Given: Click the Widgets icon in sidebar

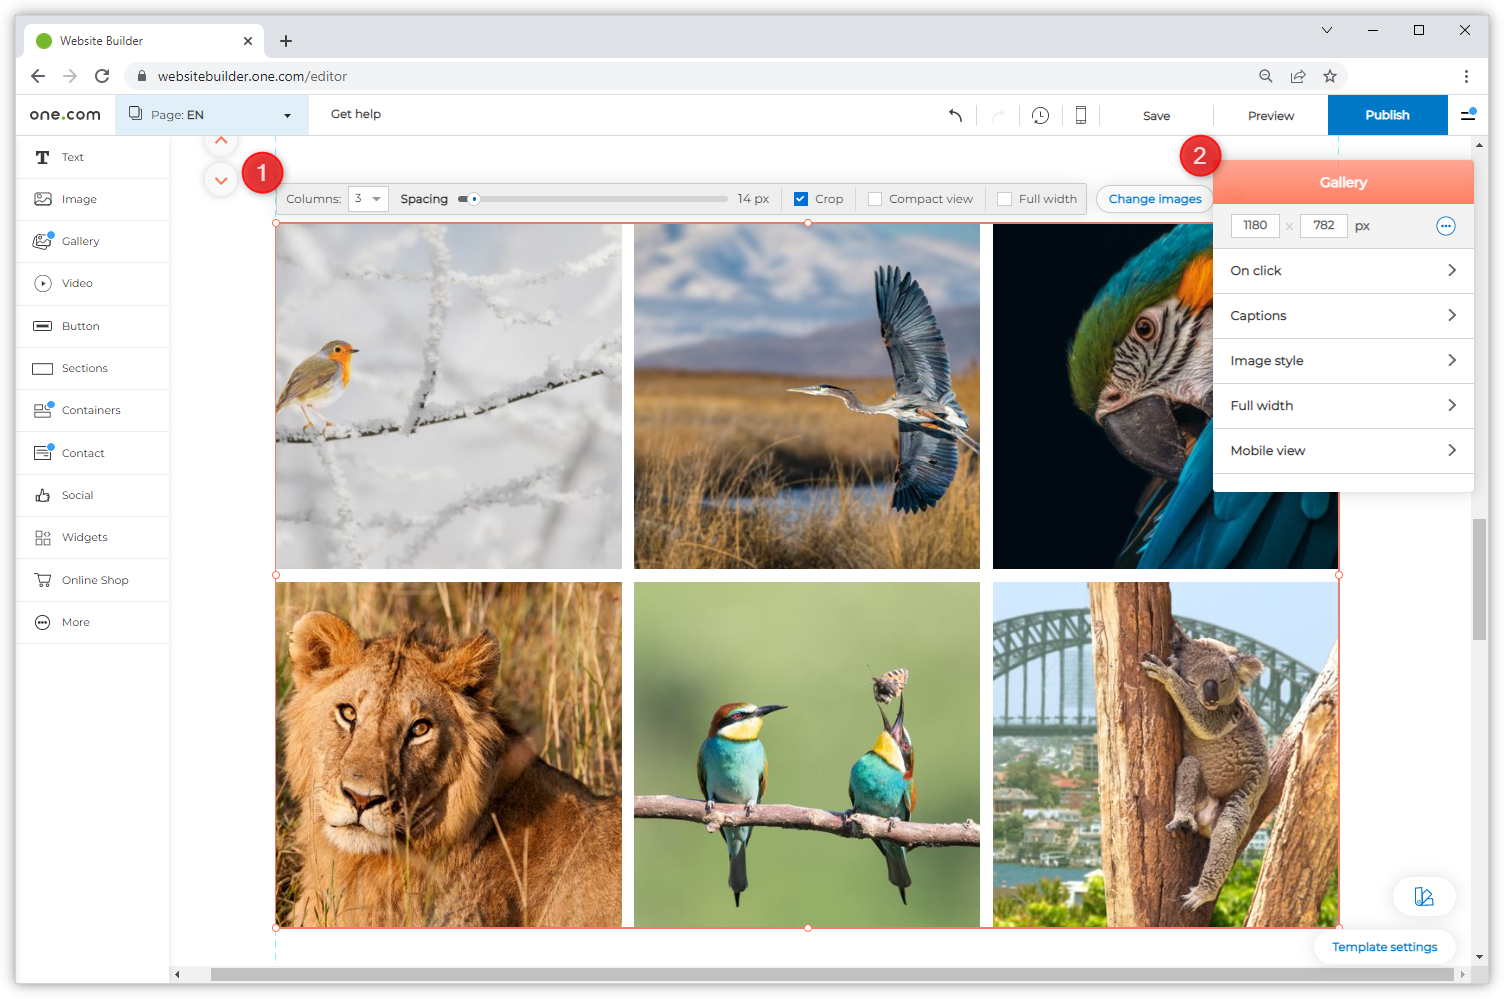Looking at the screenshot, I should click(x=42, y=538).
